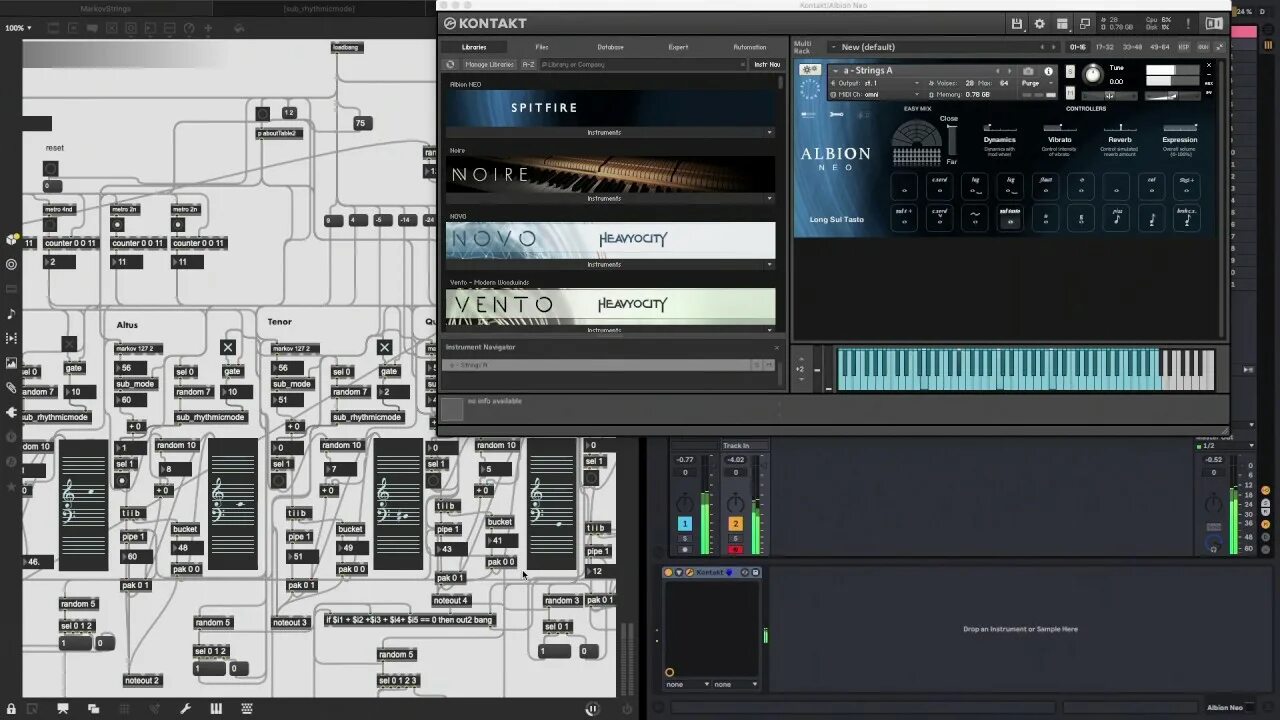Click the SPITFIRE Albion NEO library banner

610,108
